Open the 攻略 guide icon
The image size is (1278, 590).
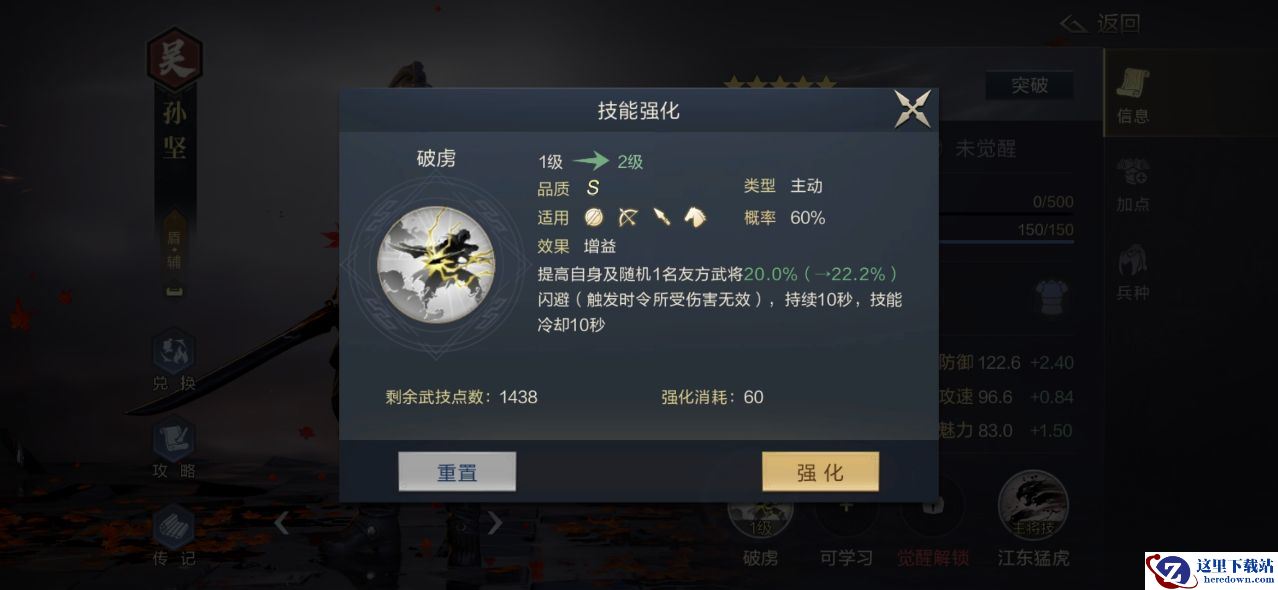tap(174, 448)
